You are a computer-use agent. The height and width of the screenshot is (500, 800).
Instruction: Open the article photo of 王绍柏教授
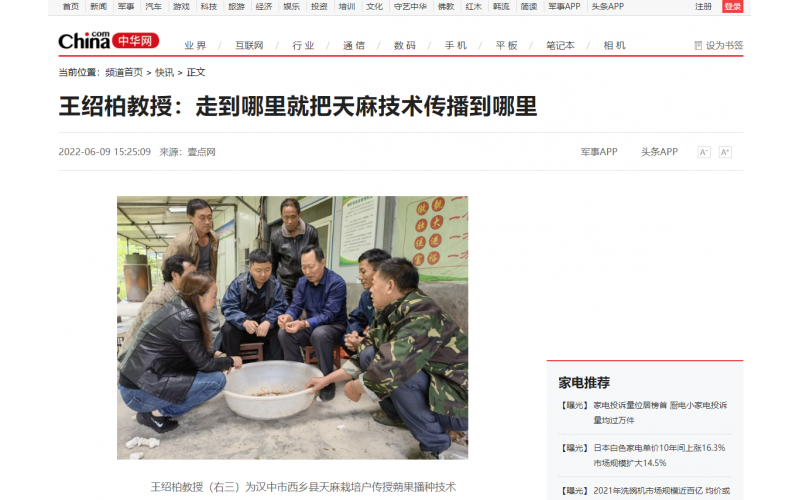pos(292,328)
